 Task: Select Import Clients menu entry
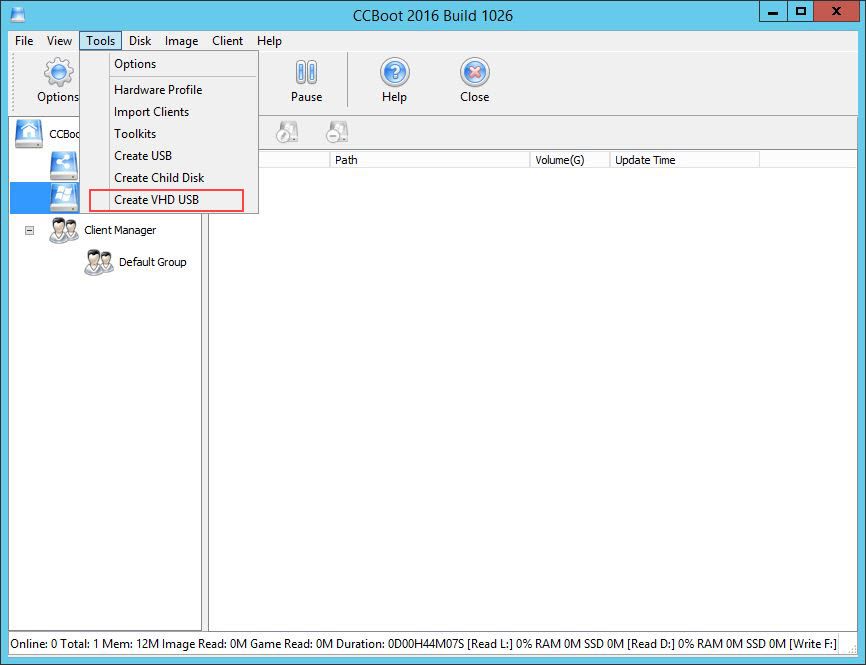(x=168, y=112)
